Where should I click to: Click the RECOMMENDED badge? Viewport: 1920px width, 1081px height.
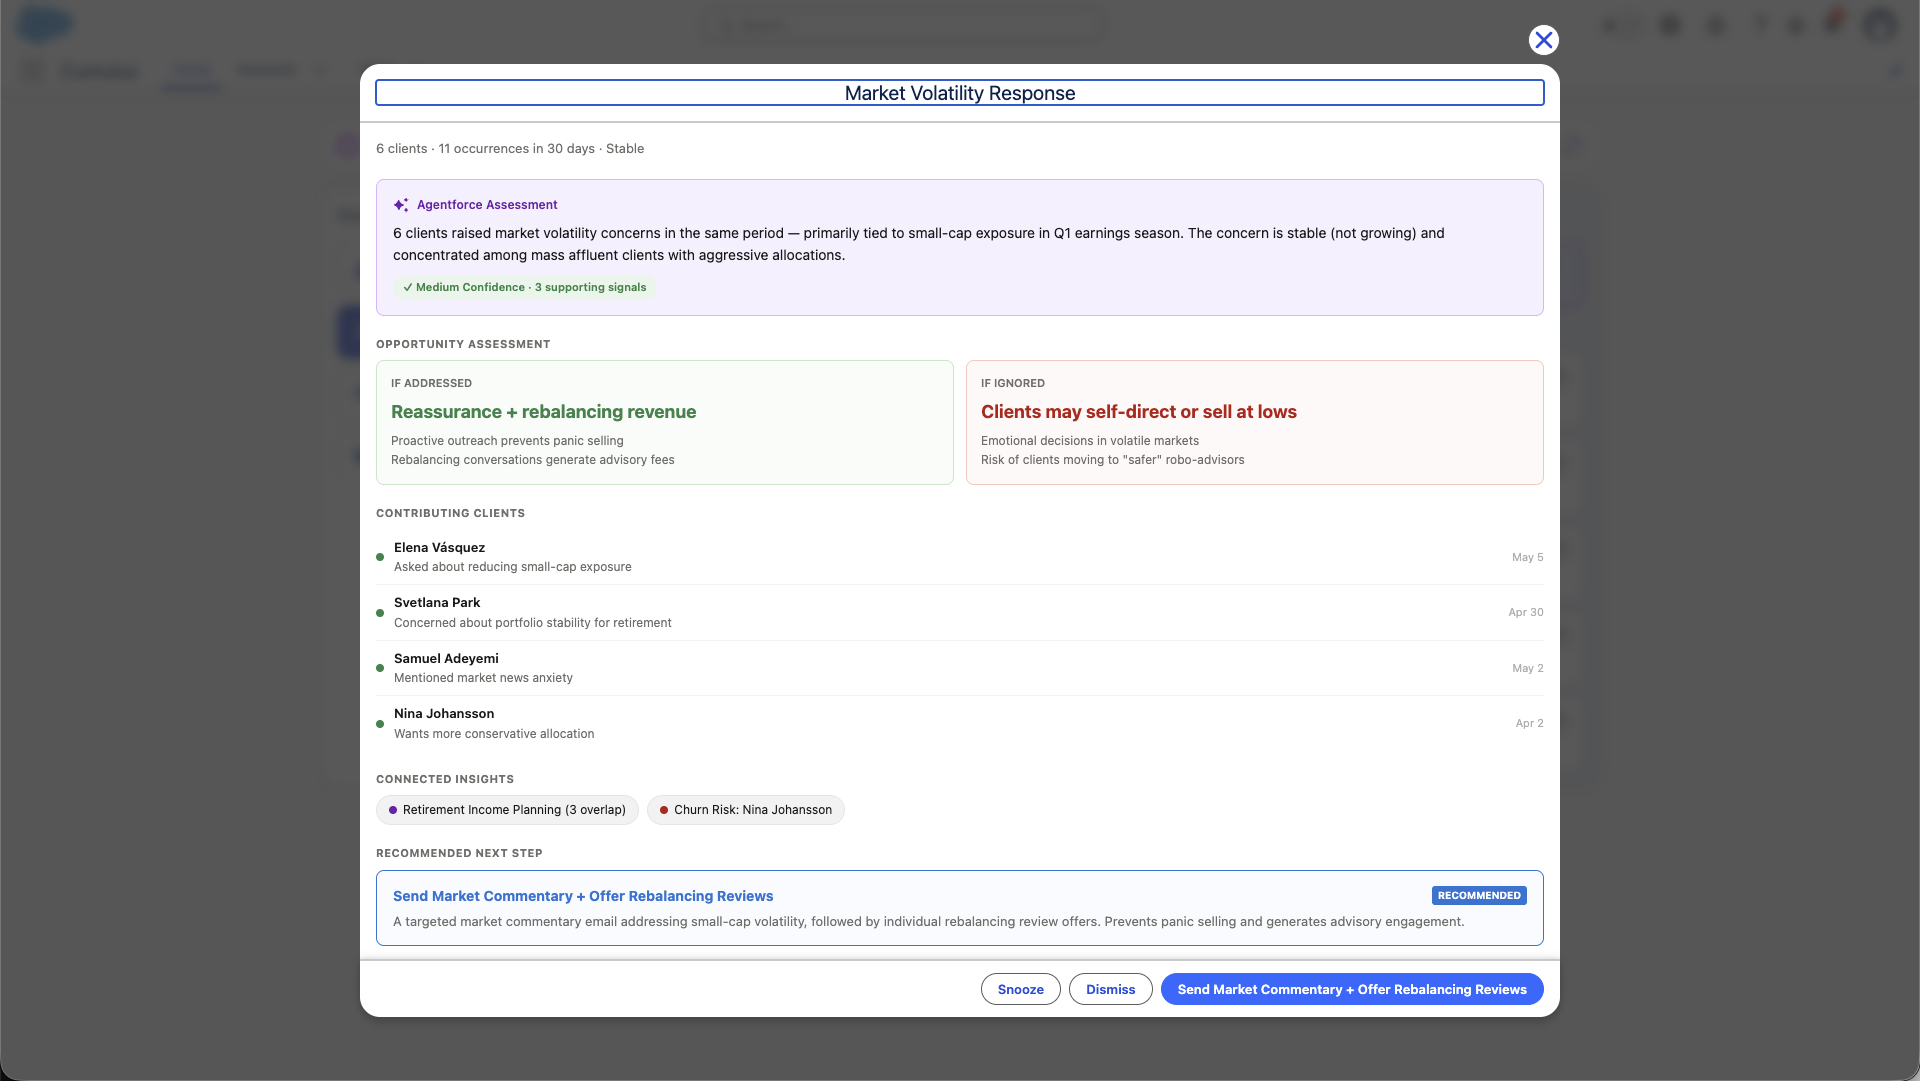click(1479, 896)
